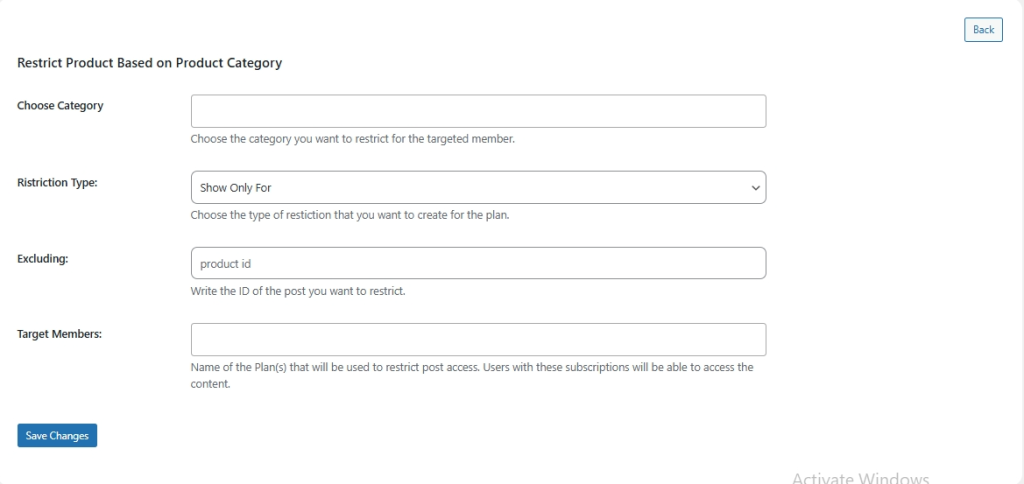
Task: Click the dropdown chevron arrow
Action: pyautogui.click(x=754, y=187)
